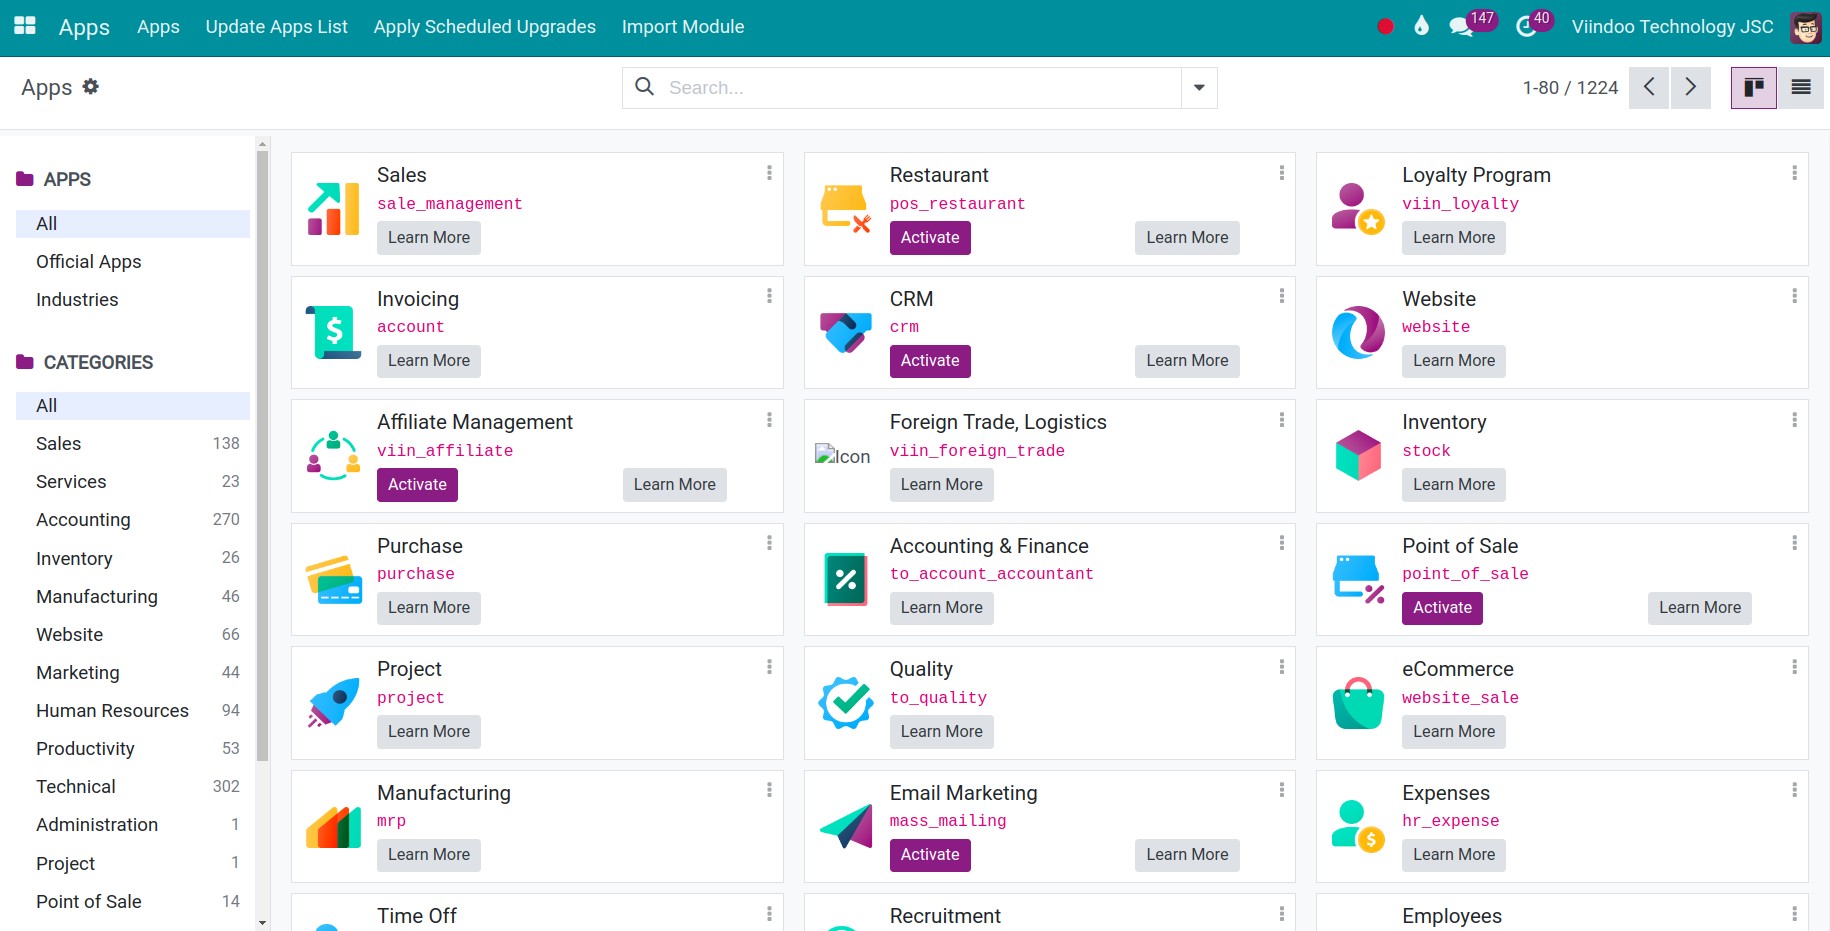Click the Quality app icon

pyautogui.click(x=846, y=703)
